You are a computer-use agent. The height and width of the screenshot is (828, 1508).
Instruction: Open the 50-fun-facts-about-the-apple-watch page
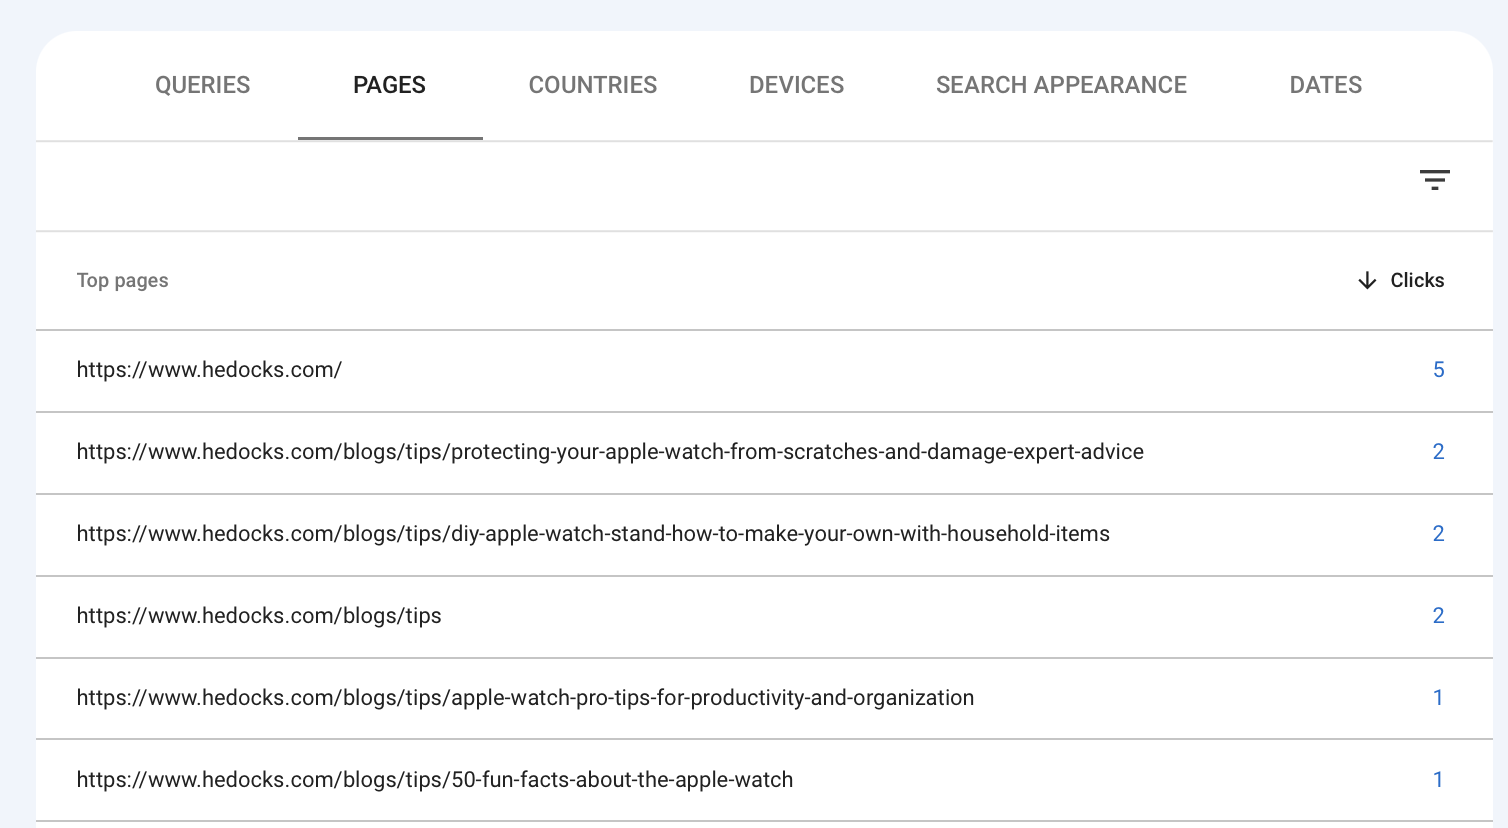pyautogui.click(x=435, y=780)
